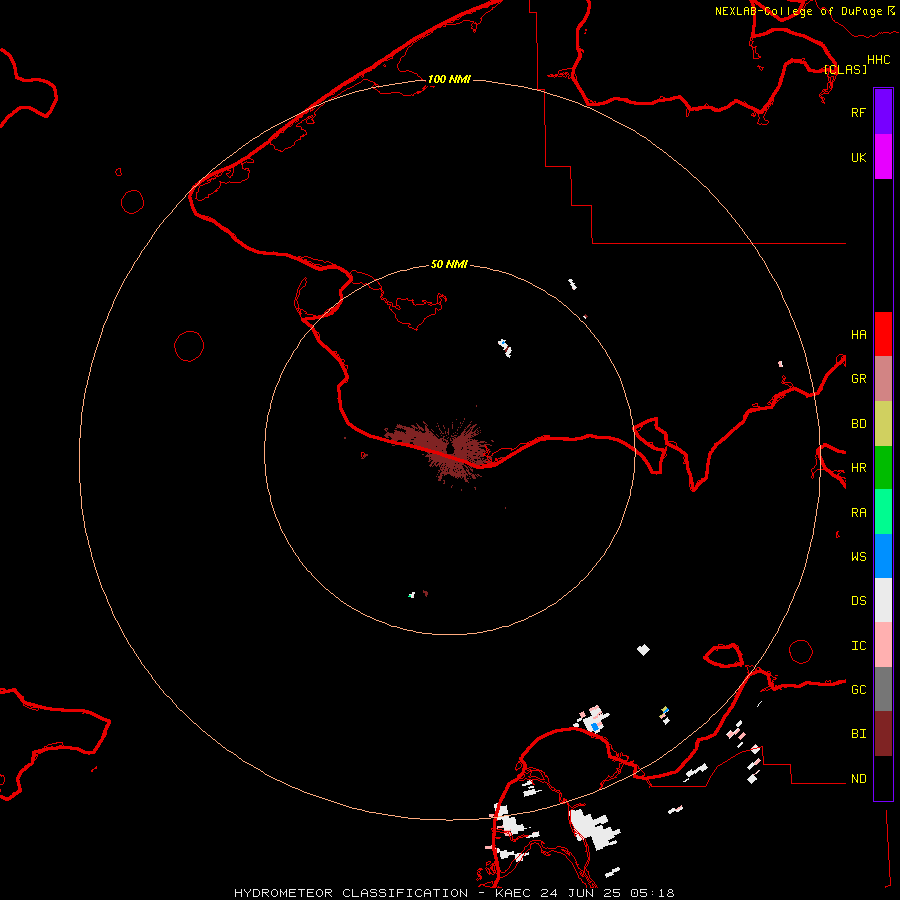This screenshot has height=900, width=900.
Task: Click the HA red legend swatch
Action: click(x=883, y=334)
